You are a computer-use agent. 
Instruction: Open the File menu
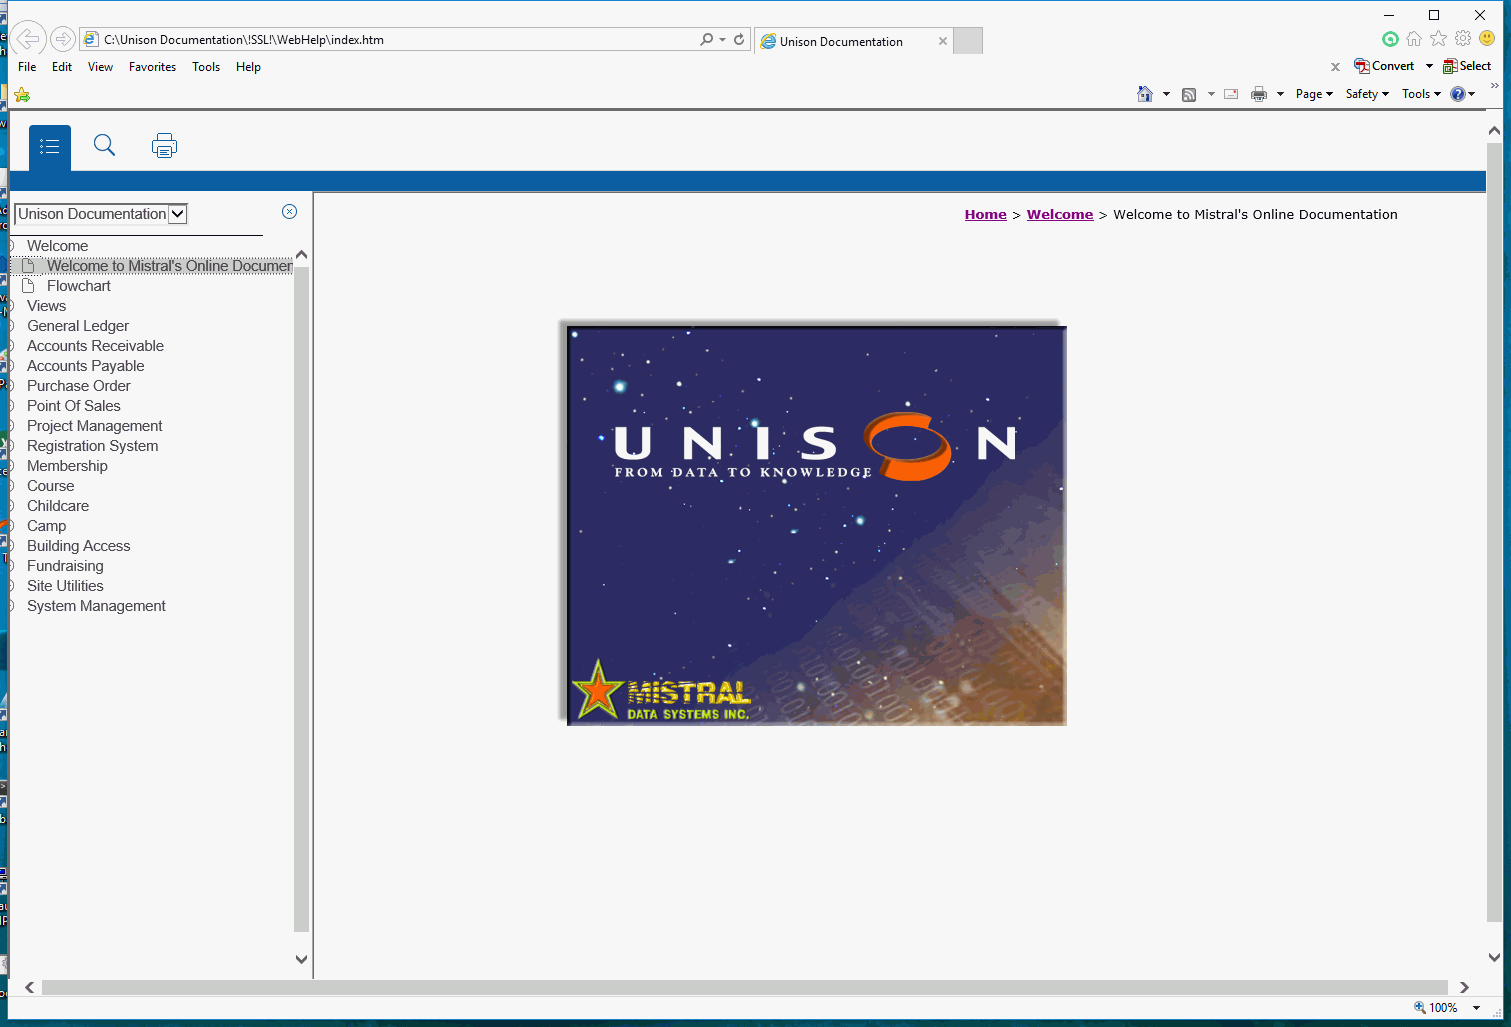click(27, 67)
